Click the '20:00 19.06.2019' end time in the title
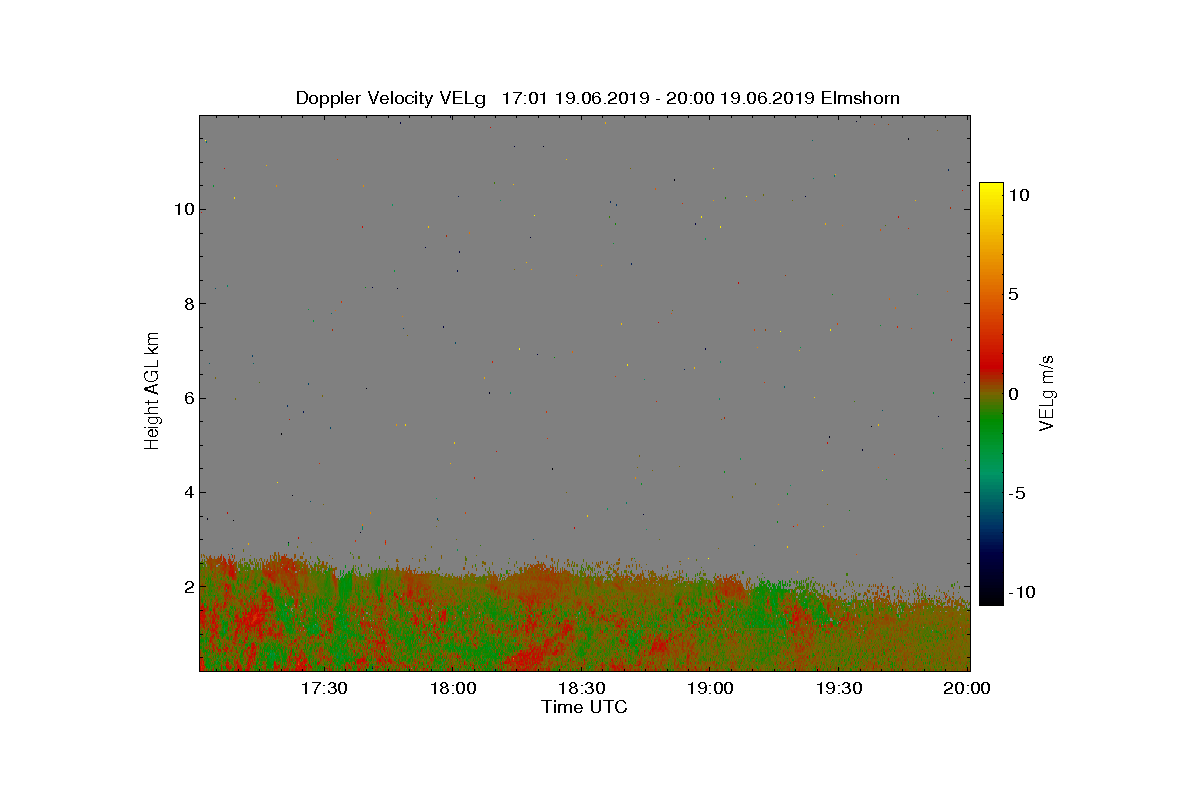The width and height of the screenshot is (1200, 800). click(738, 98)
